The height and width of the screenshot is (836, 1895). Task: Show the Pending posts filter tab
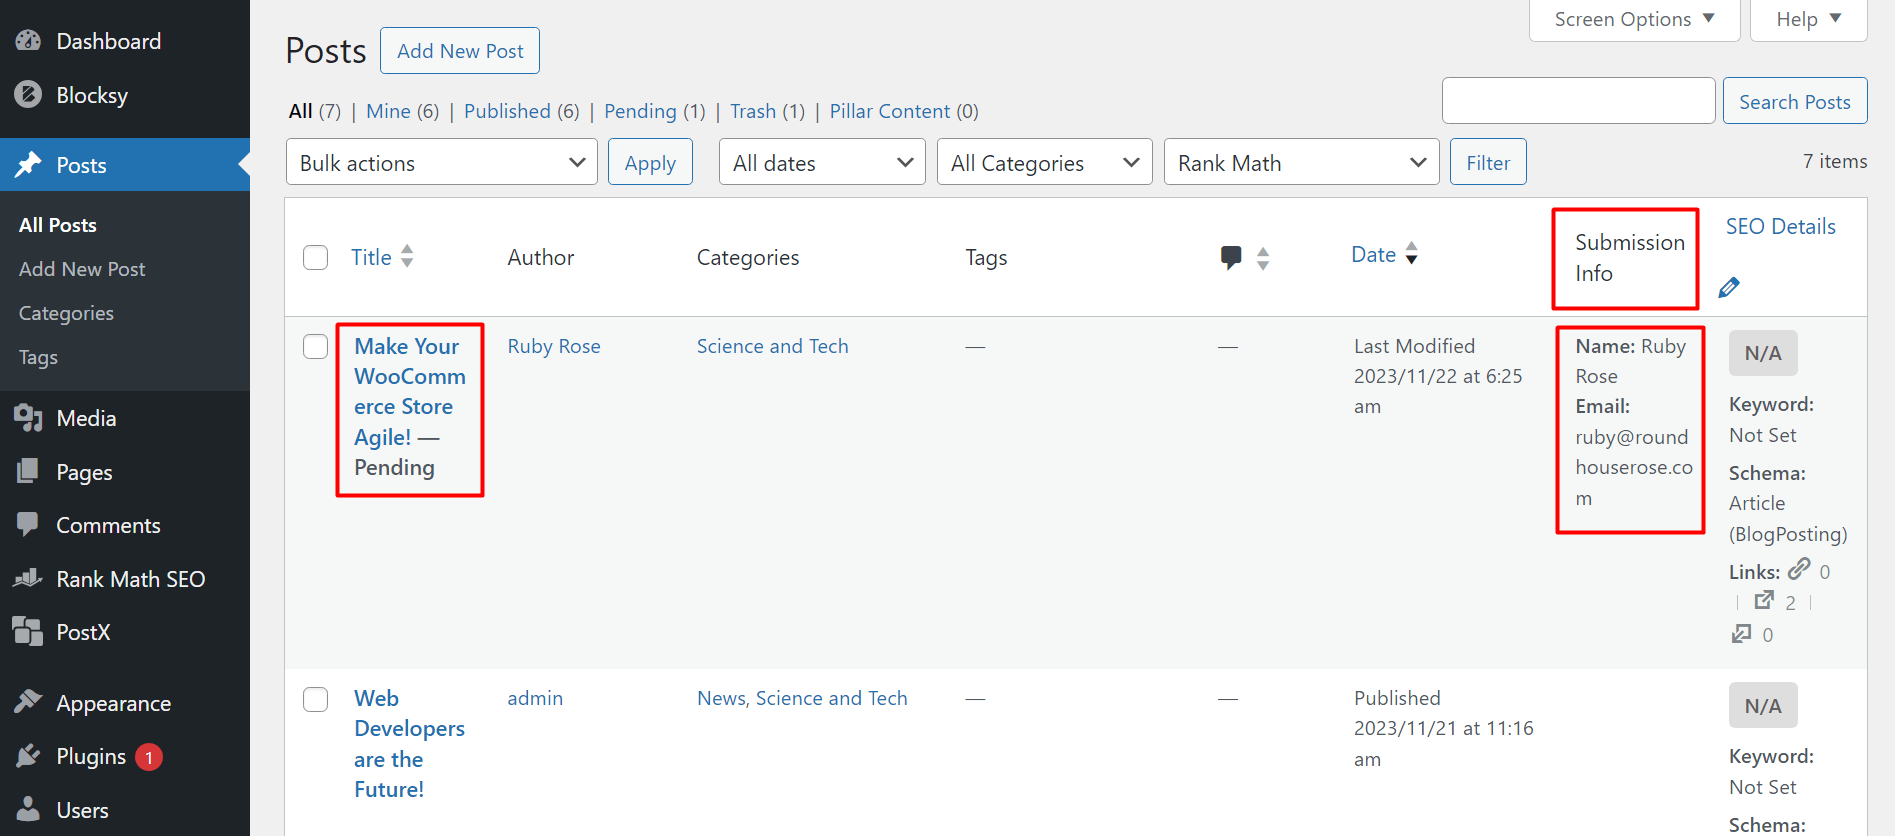point(640,111)
